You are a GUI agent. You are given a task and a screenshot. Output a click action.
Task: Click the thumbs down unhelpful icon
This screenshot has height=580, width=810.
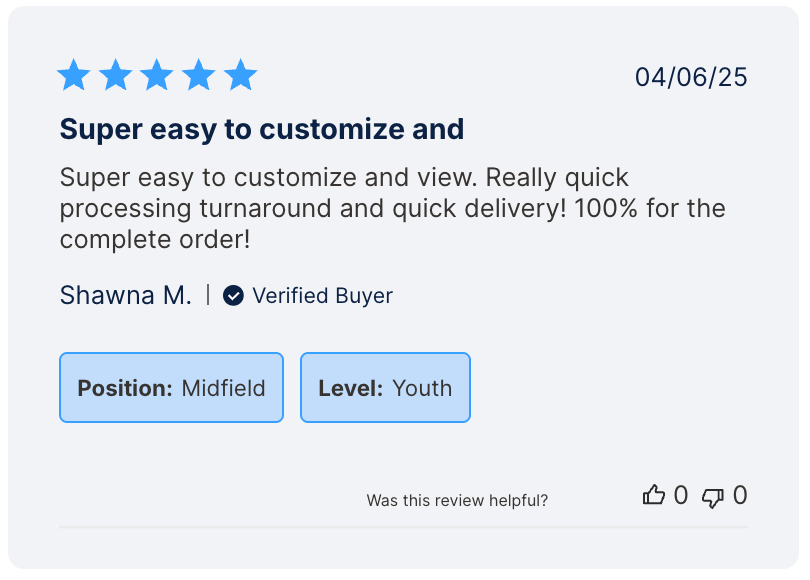[x=713, y=496]
